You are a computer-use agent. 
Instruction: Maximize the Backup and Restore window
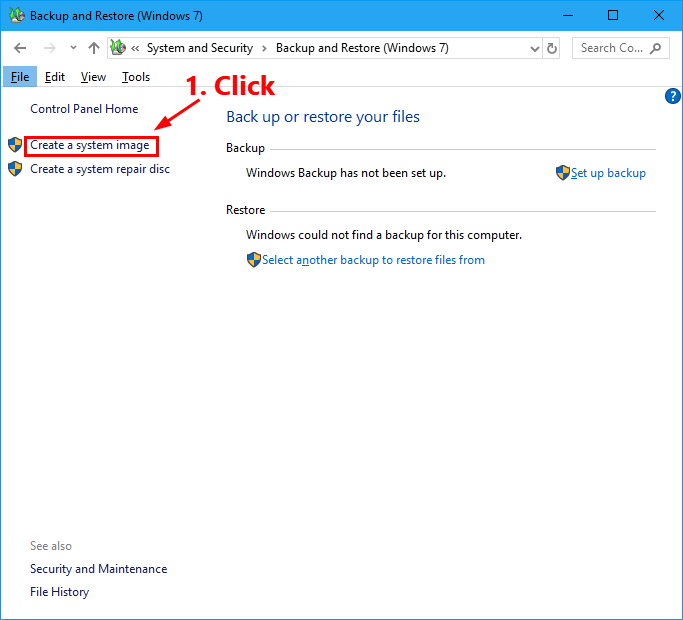click(x=613, y=15)
